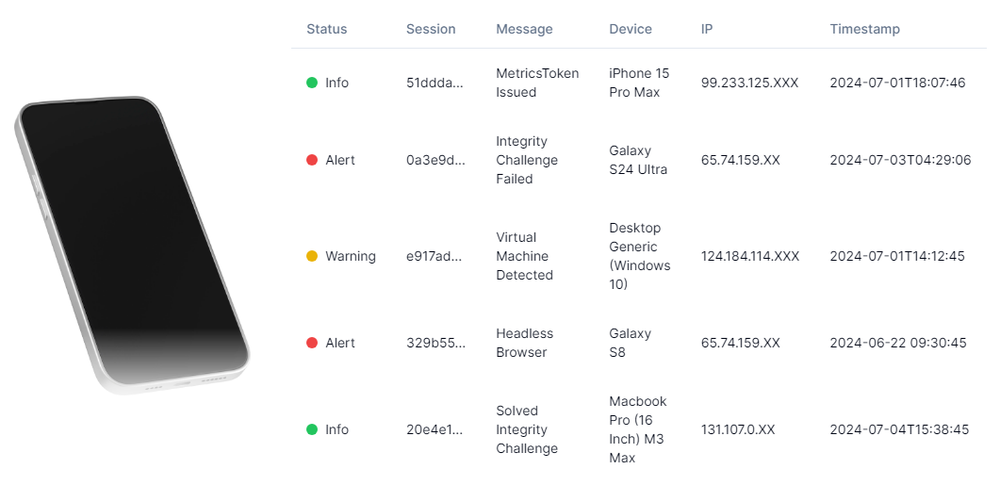The height and width of the screenshot is (479, 1000).
Task: Select the Virtual Machine Detected message
Action: click(524, 256)
